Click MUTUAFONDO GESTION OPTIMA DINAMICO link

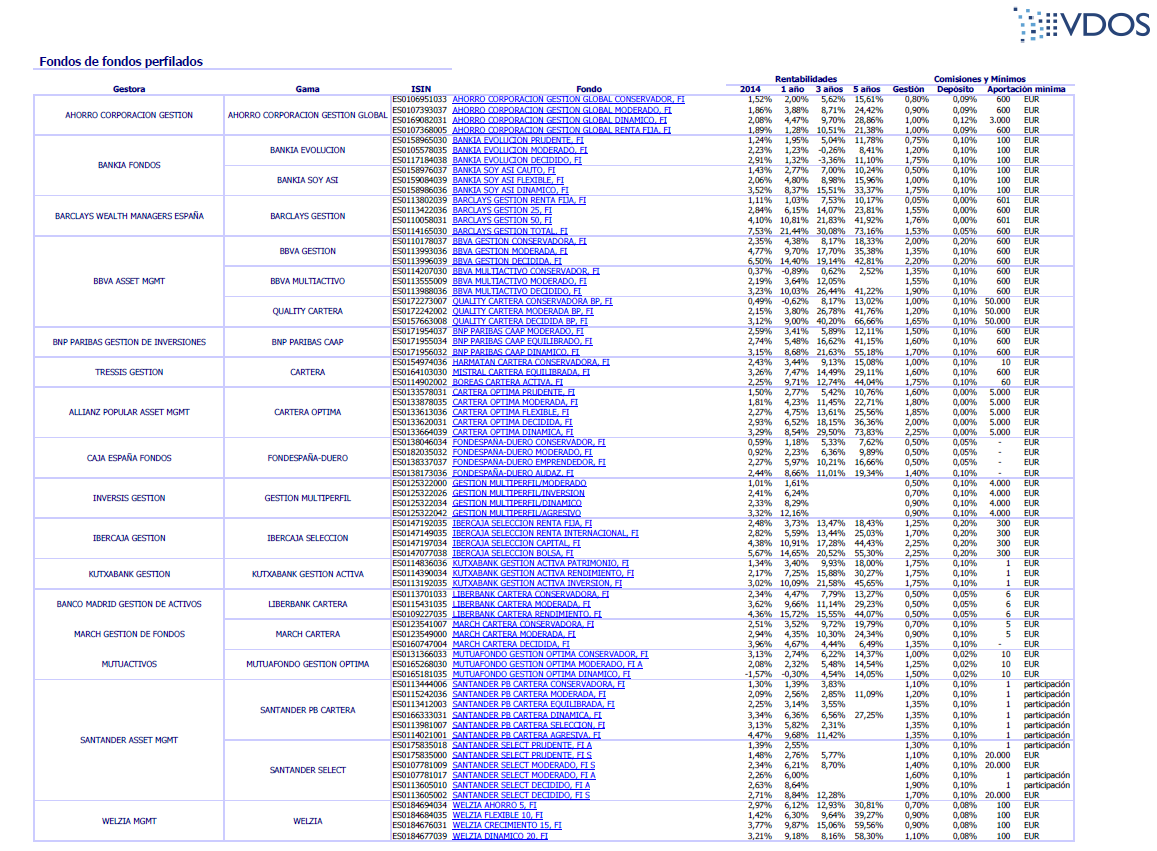[541, 674]
